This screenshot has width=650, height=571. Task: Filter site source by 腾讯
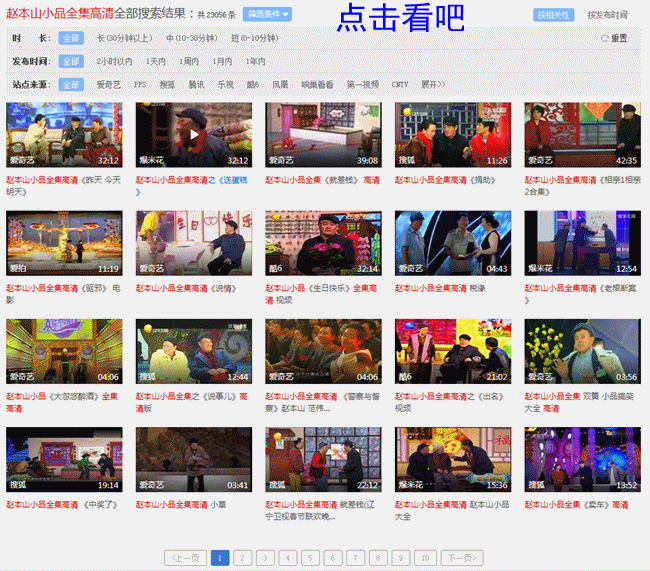tap(197, 85)
